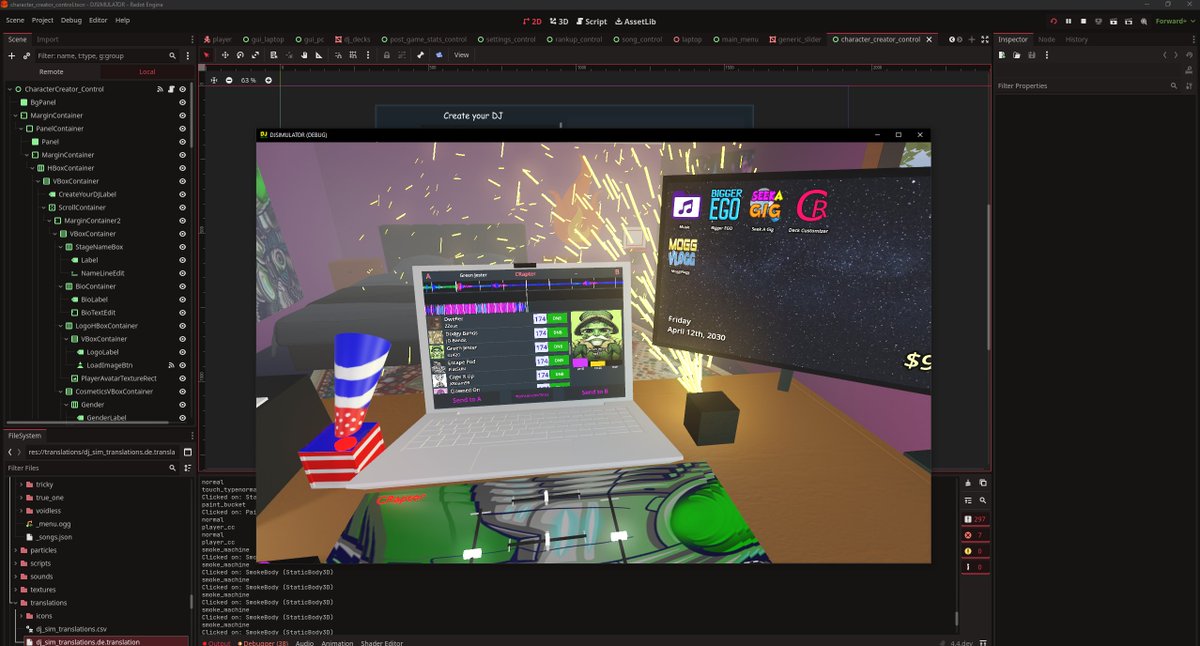Select the Scale mode tool
Viewport: 1200px width, 646px height.
(256, 55)
